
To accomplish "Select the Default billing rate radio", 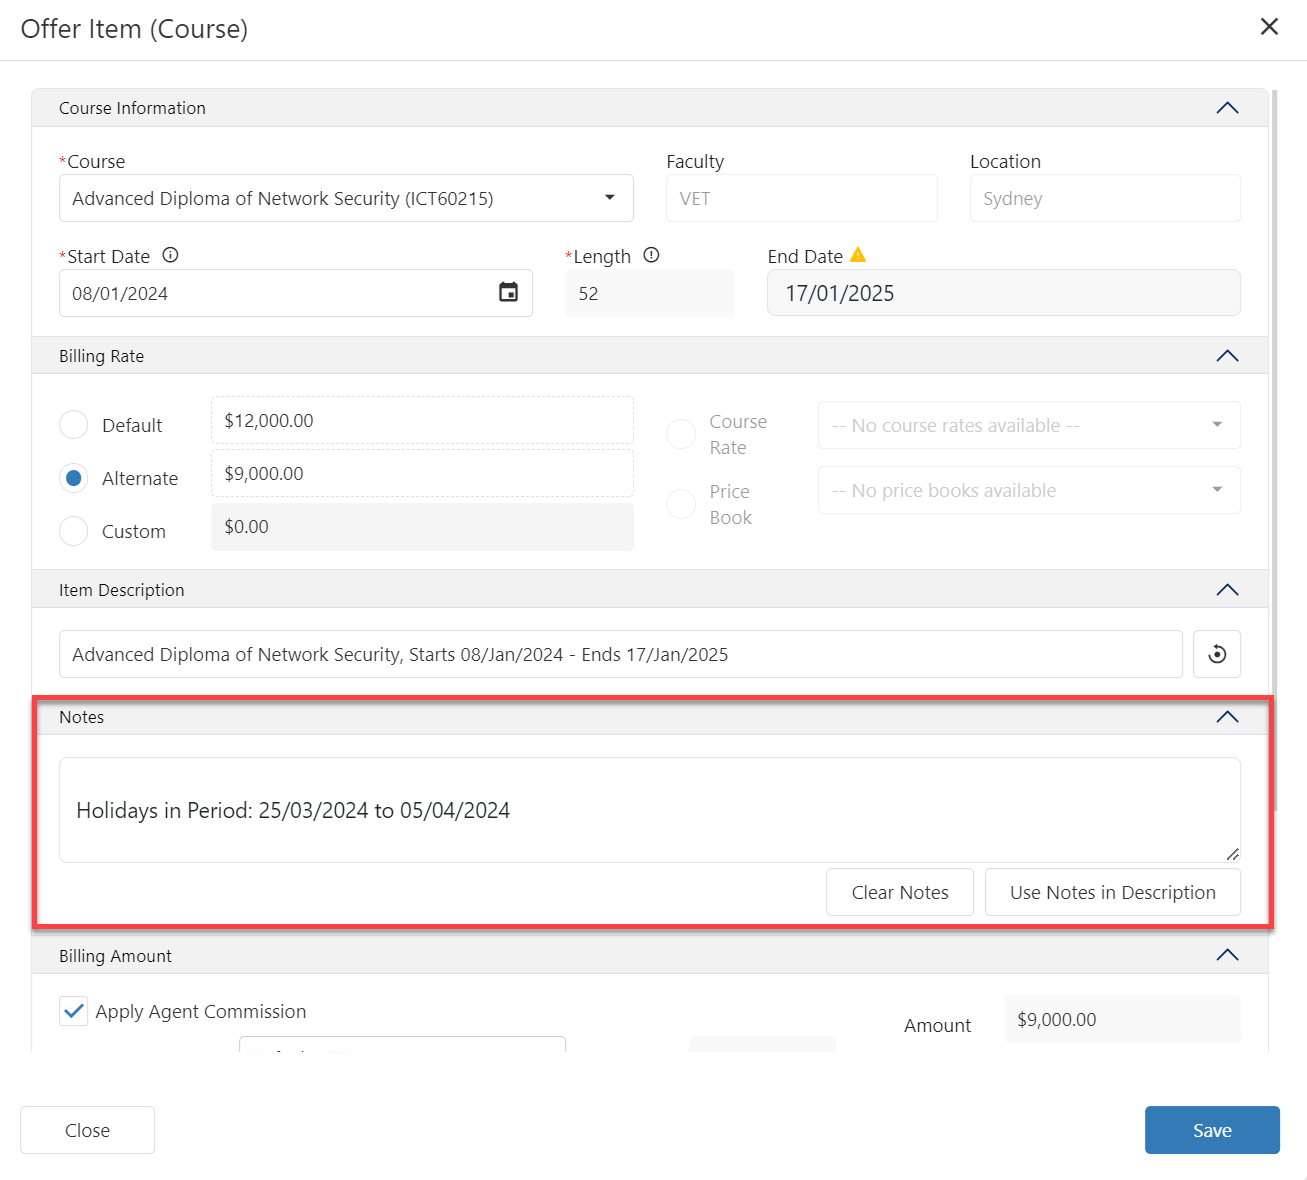I will tap(74, 425).
